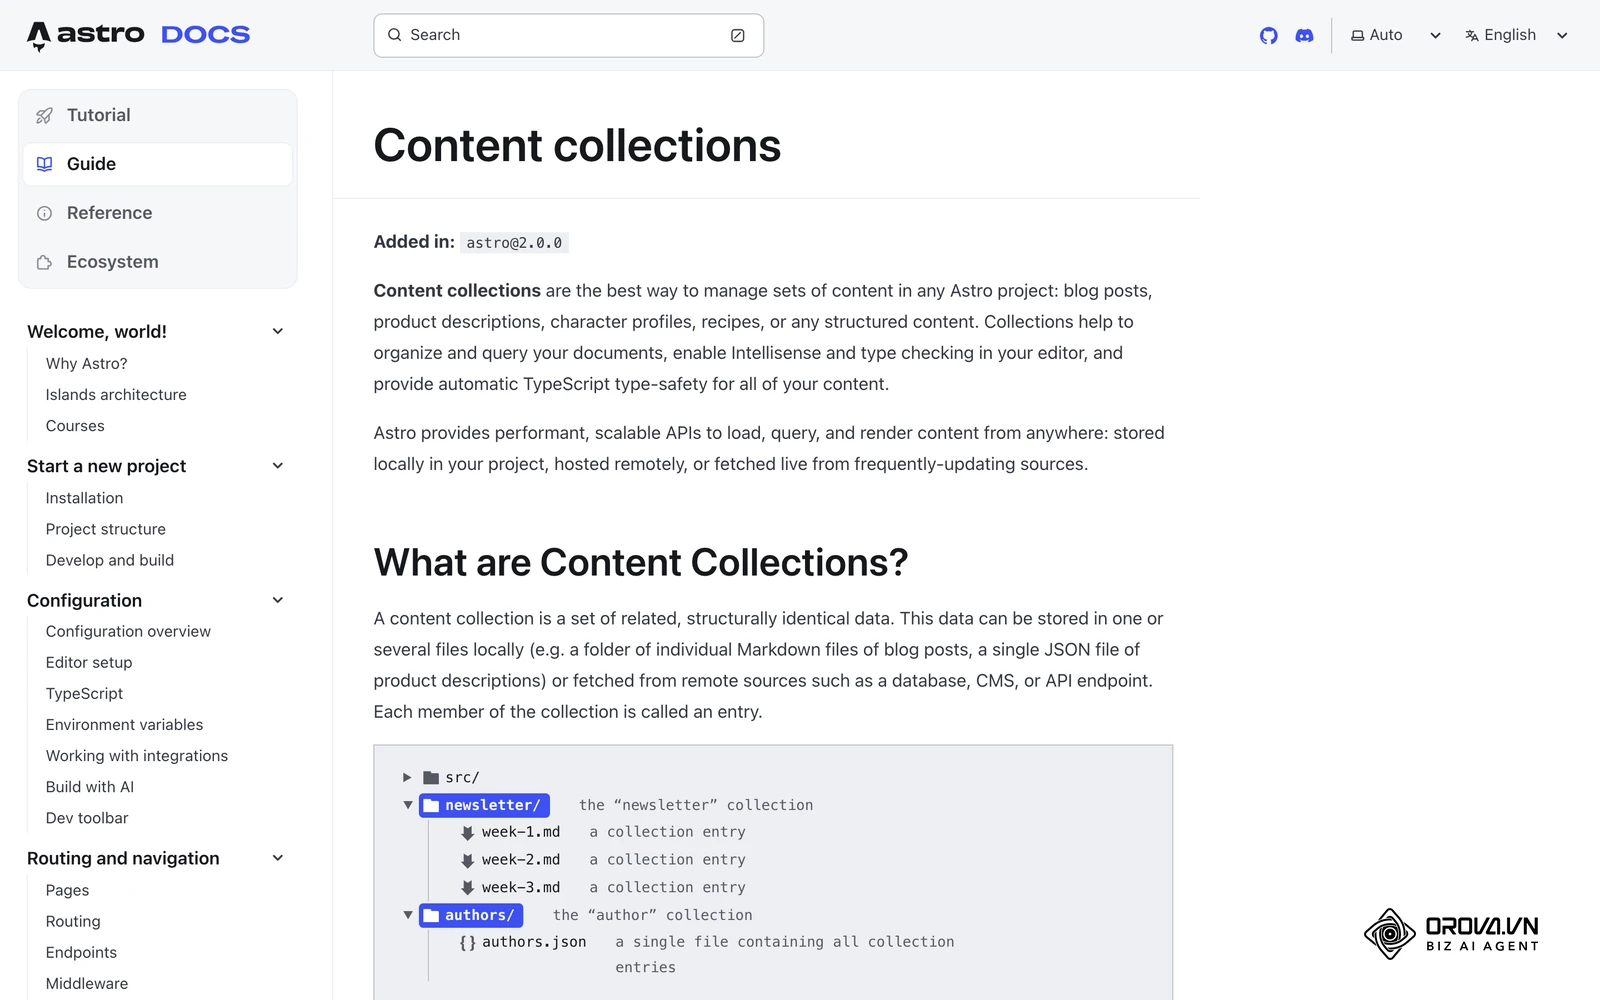Click the newsletter/ folder icon
This screenshot has width=1600, height=1000.
431,805
